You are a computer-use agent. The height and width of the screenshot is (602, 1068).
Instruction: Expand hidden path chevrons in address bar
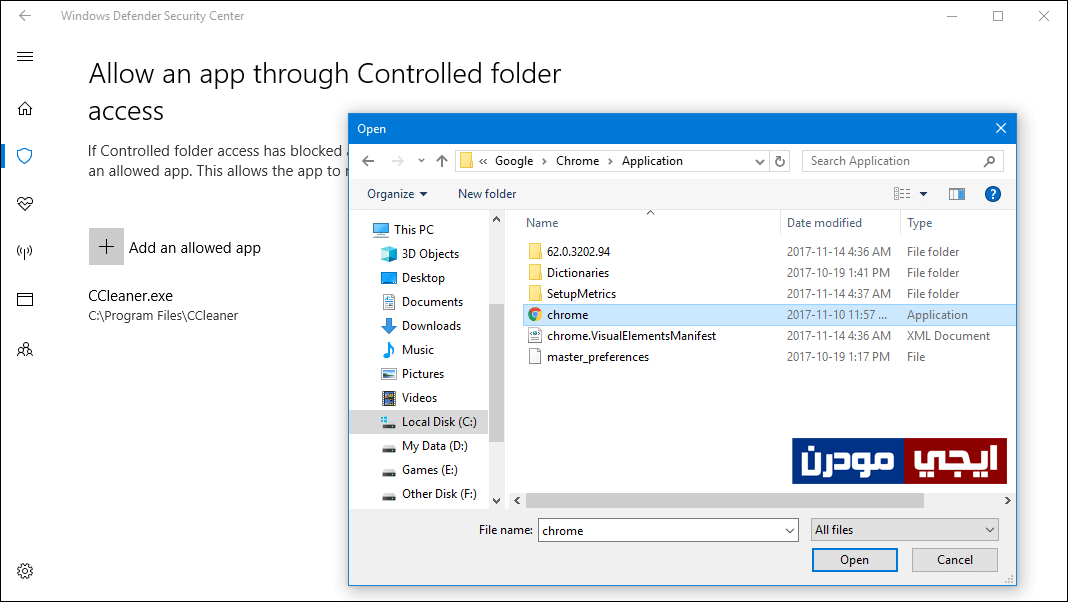pyautogui.click(x=483, y=161)
